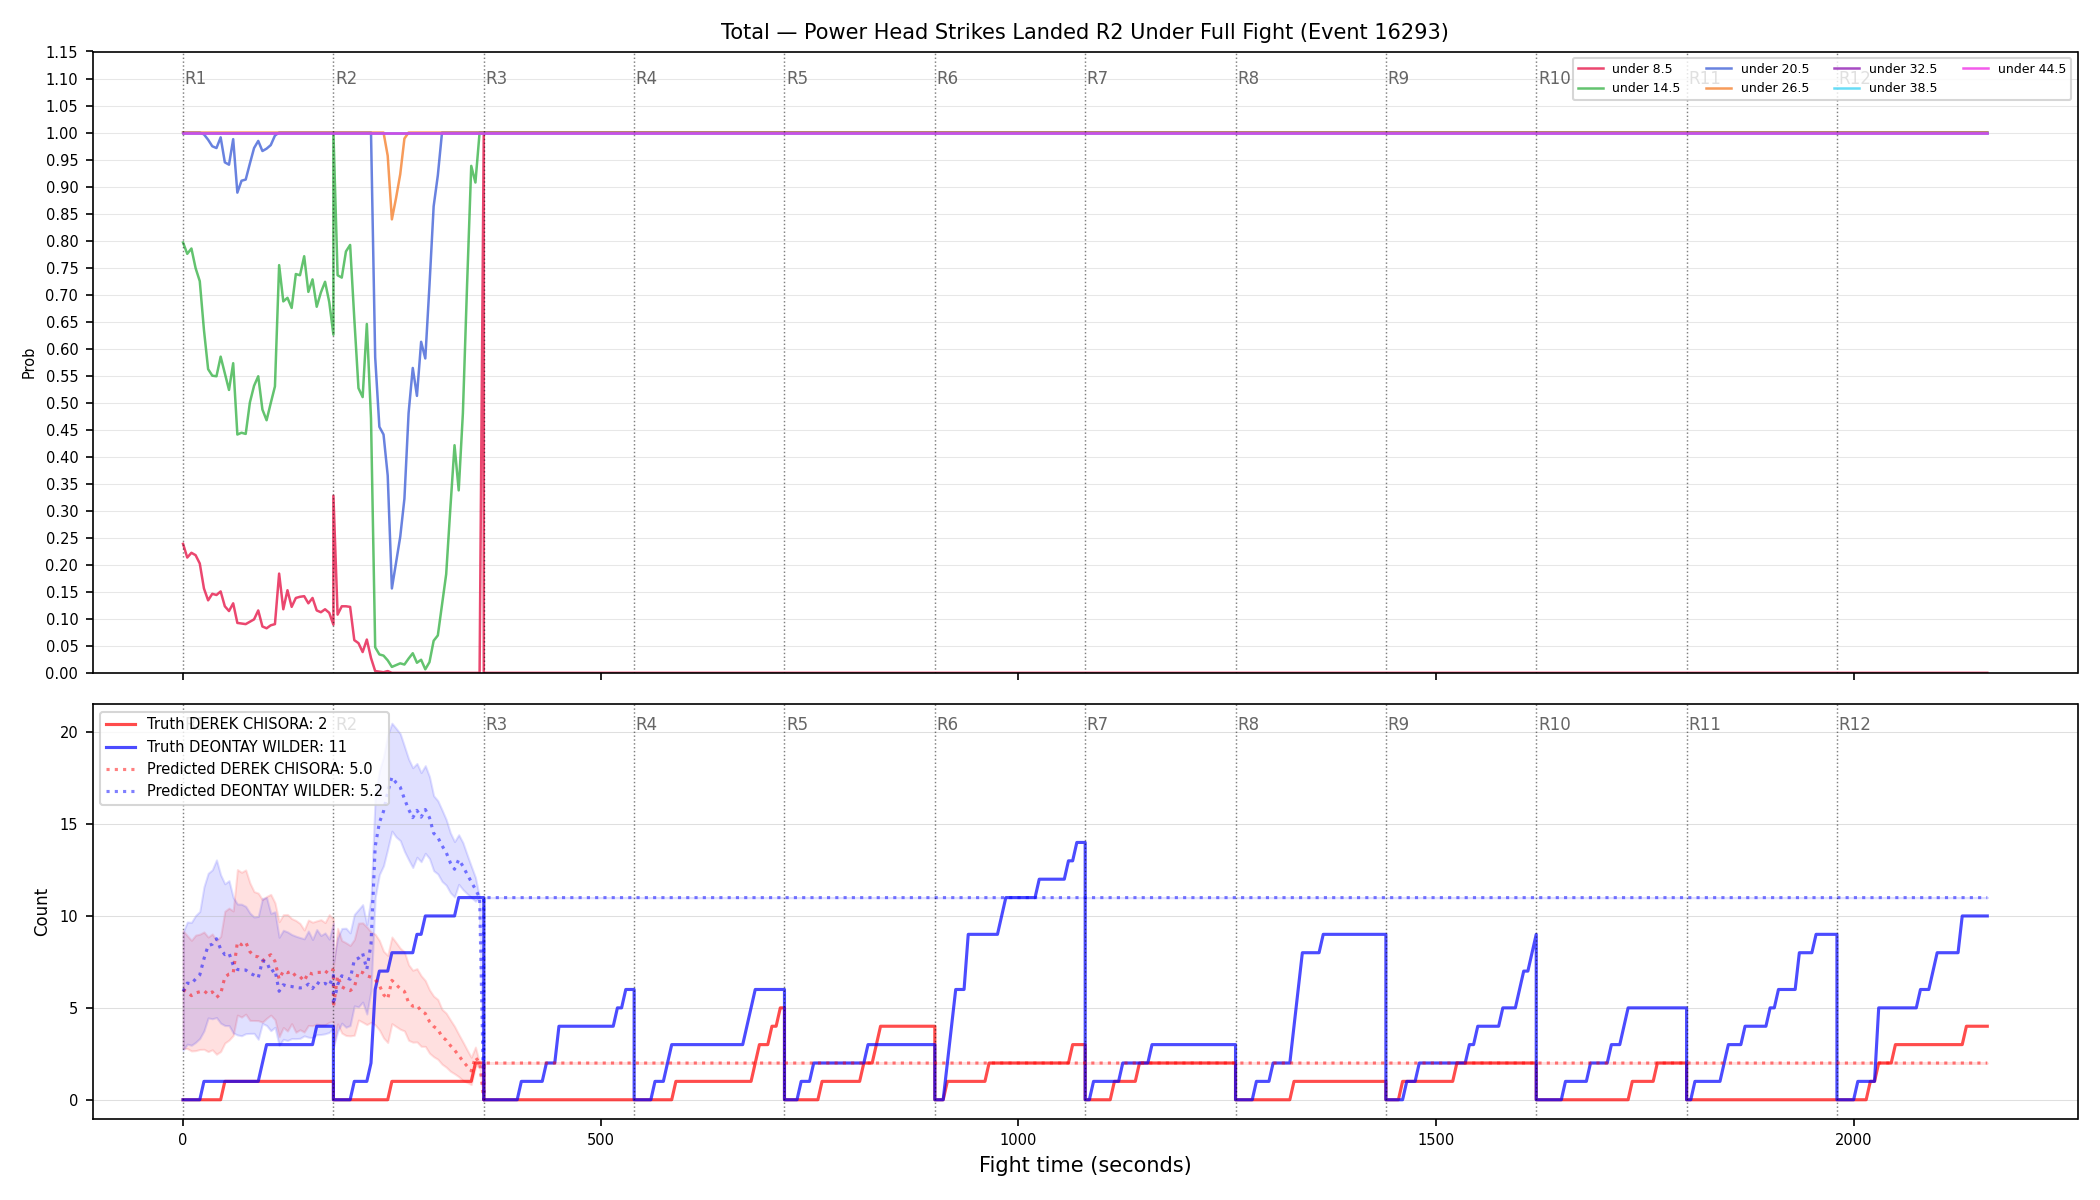Screen dimensions: 2100x1200
Task: Click the 500 tick on the fight time axis
Action: pyautogui.click(x=600, y=1139)
